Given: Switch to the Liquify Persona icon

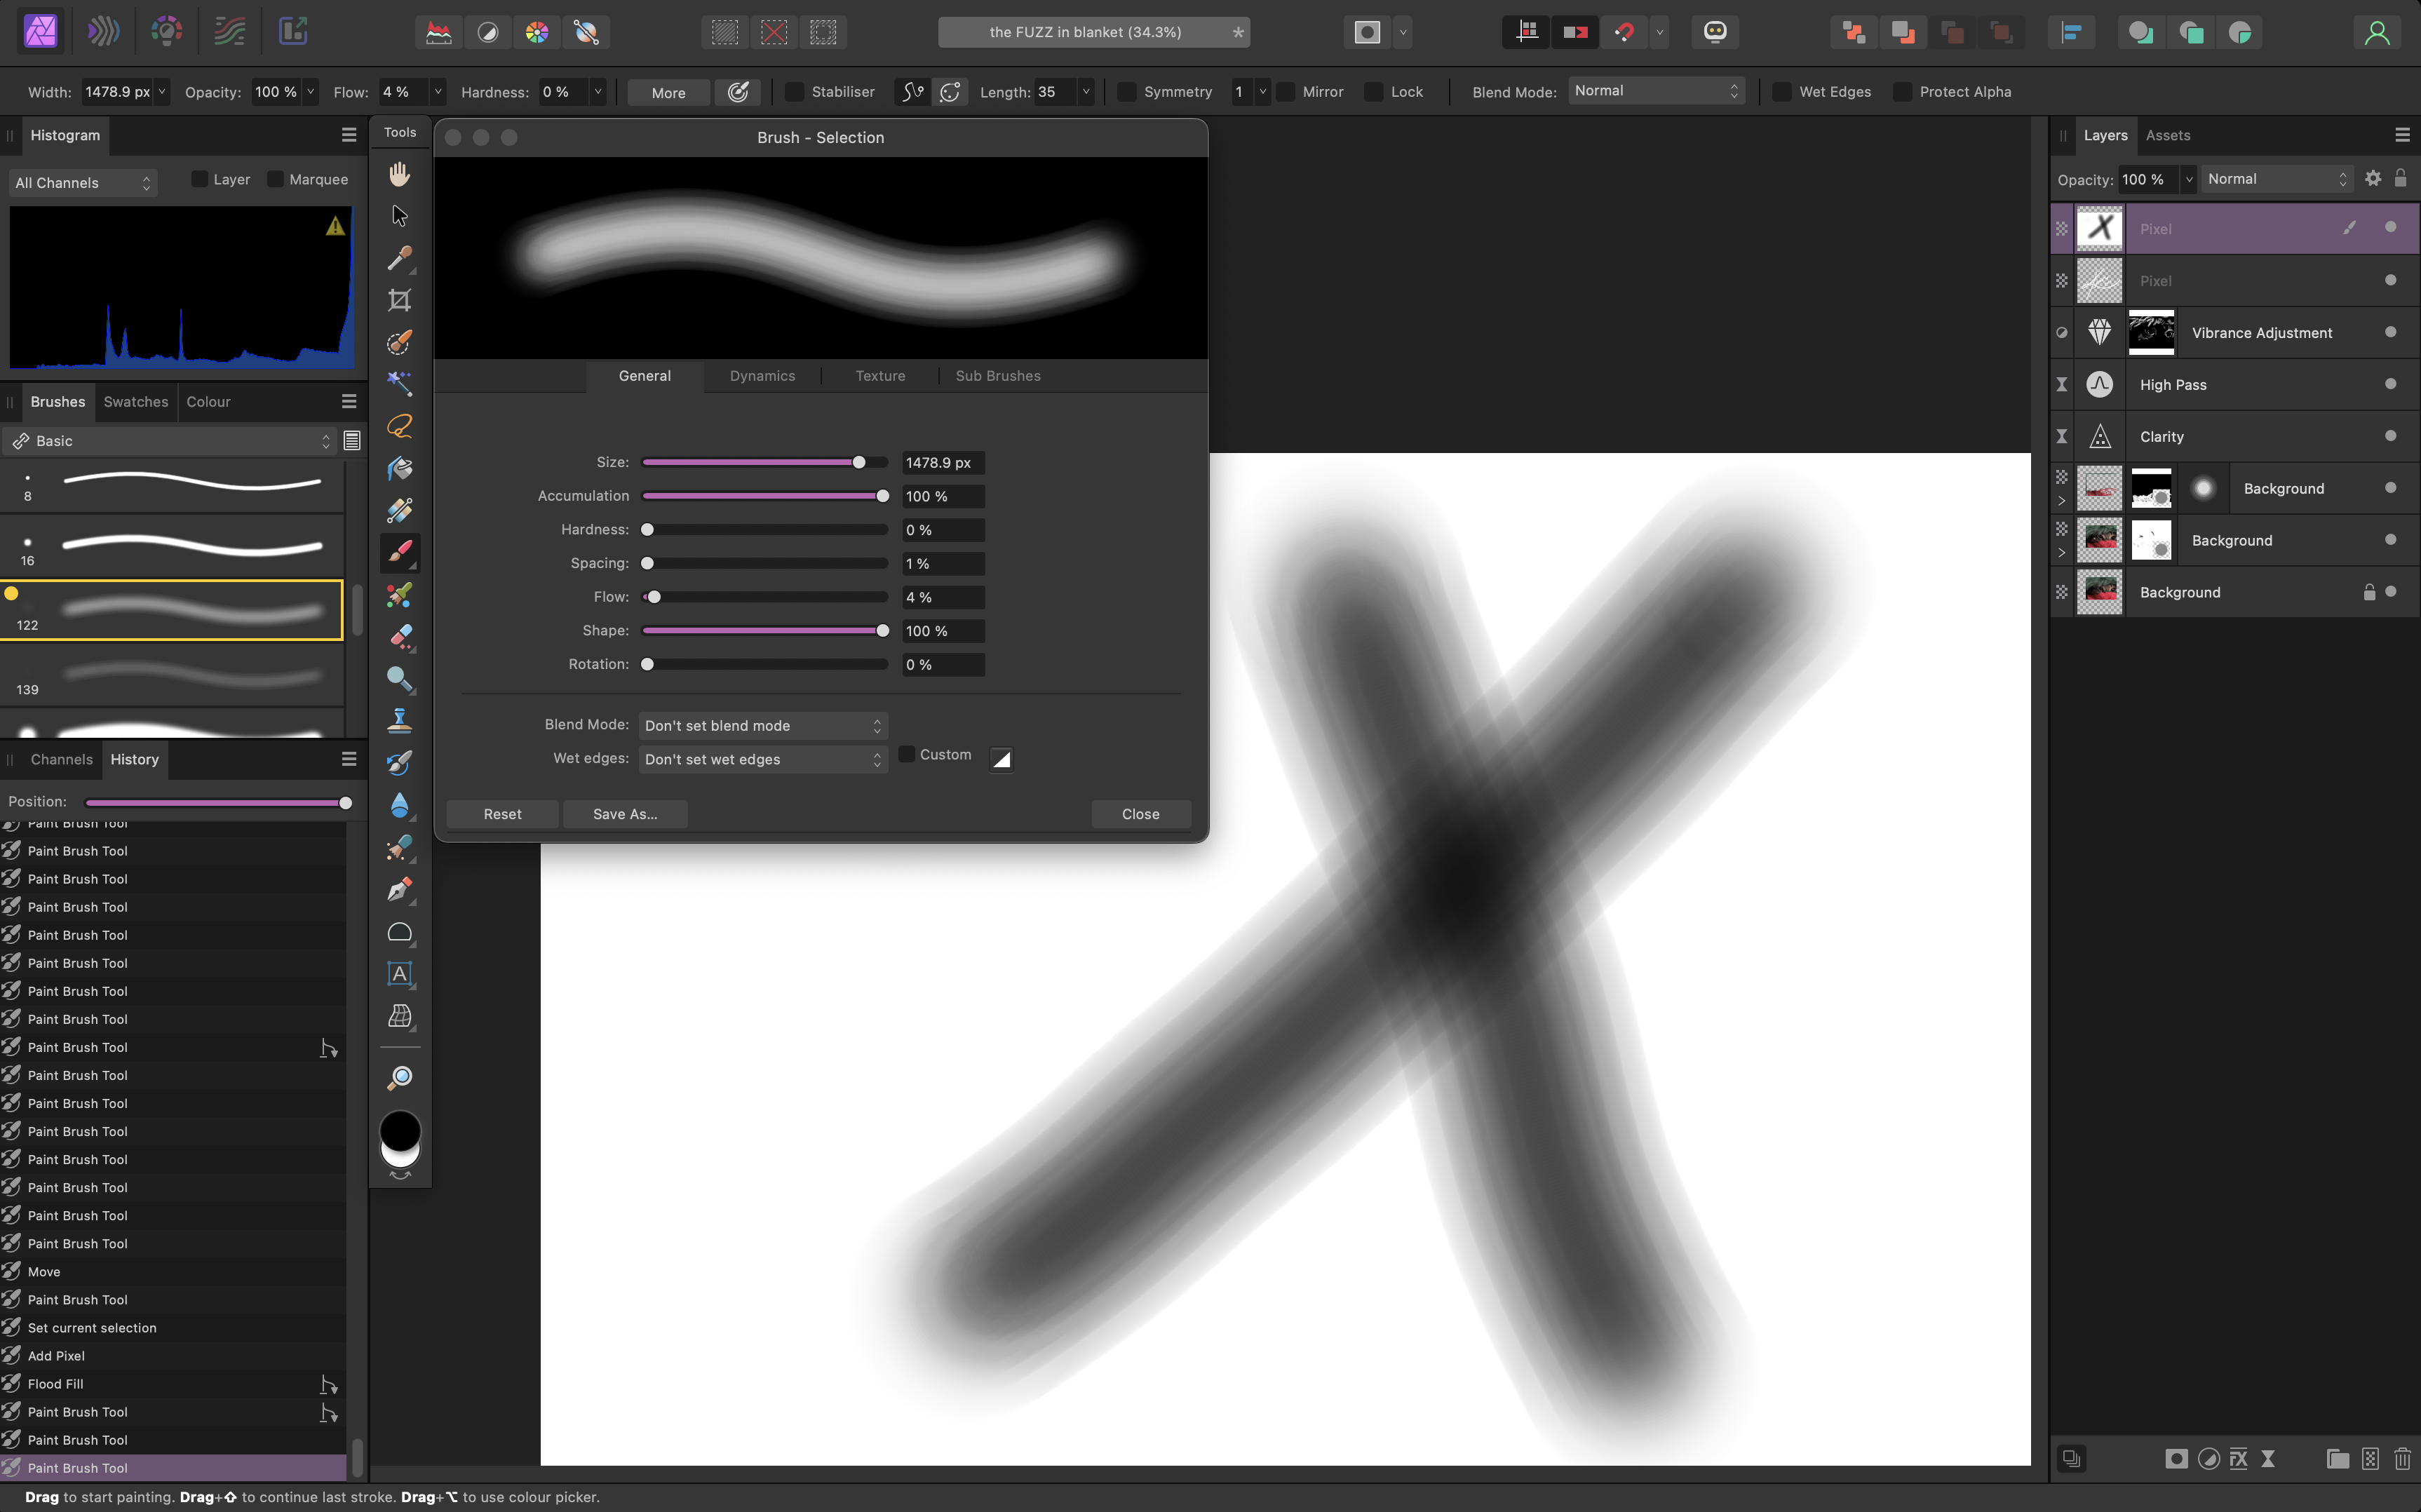Looking at the screenshot, I should pos(103,32).
